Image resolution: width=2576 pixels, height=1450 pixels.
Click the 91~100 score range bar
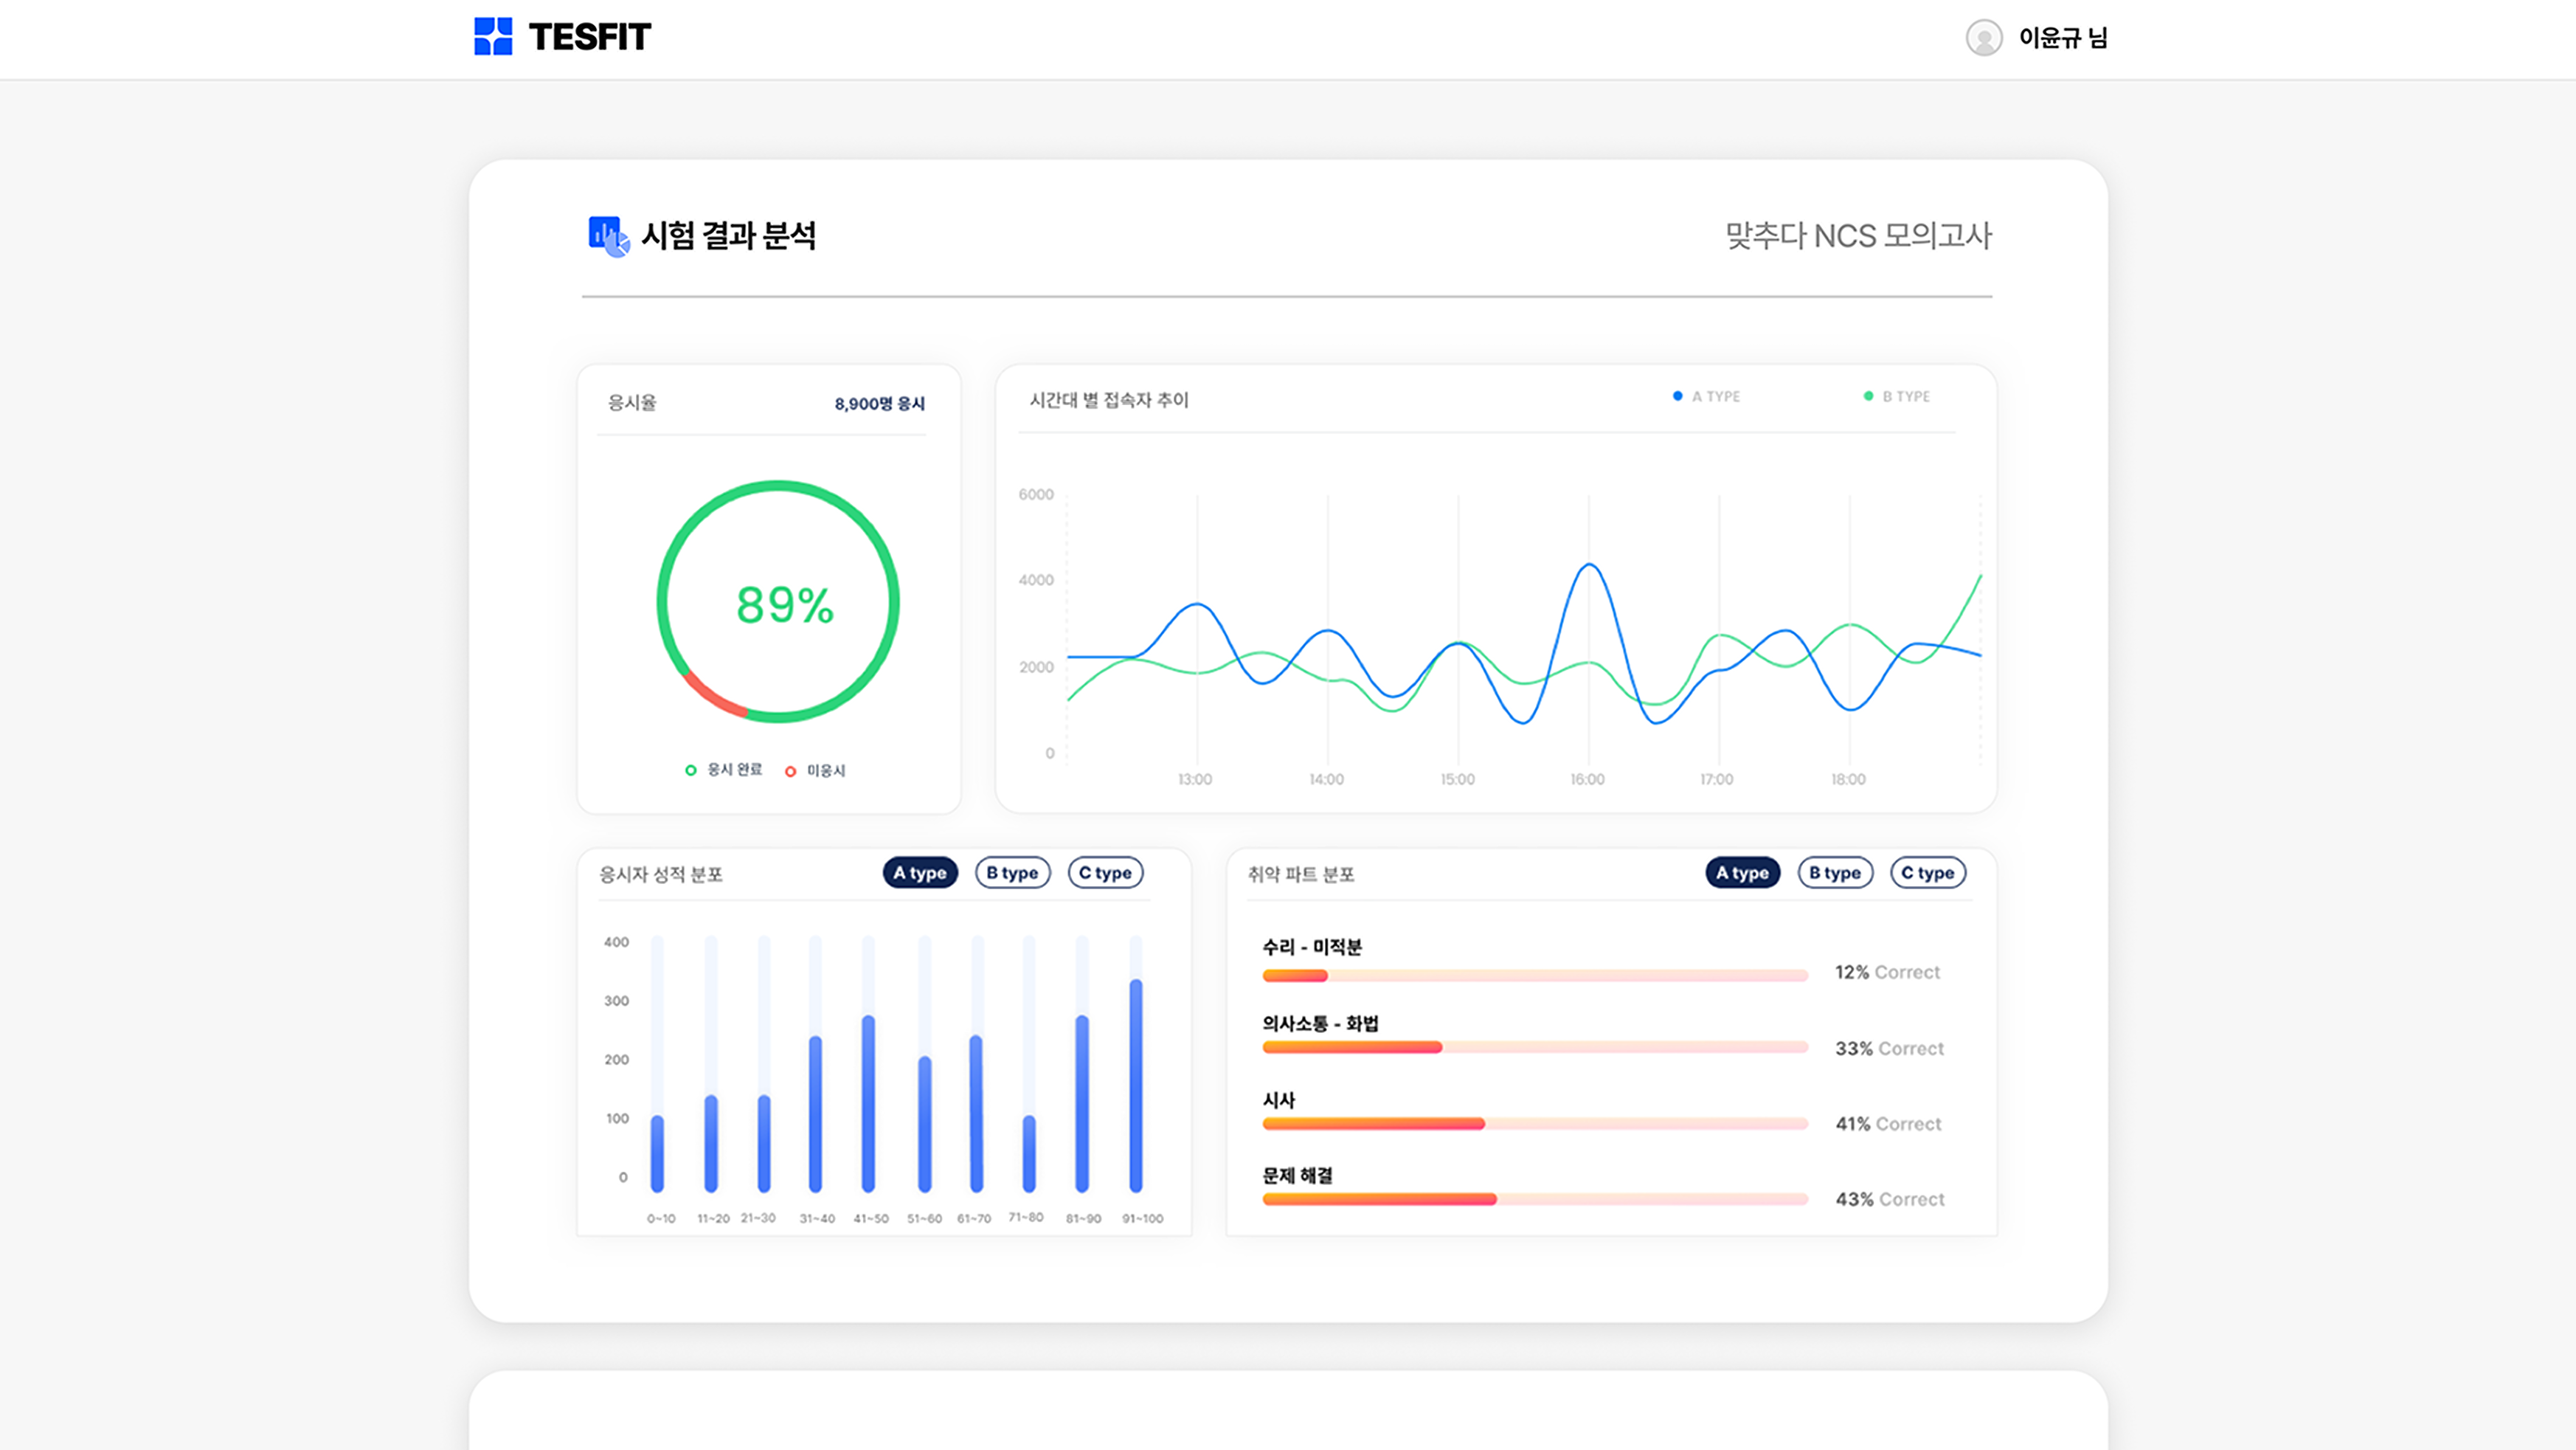pyautogui.click(x=1136, y=1085)
